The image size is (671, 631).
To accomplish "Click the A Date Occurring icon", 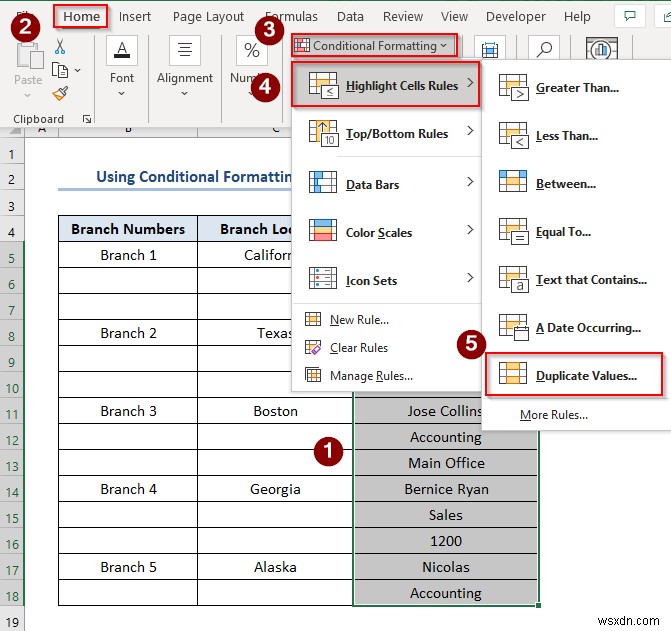I will 514,327.
